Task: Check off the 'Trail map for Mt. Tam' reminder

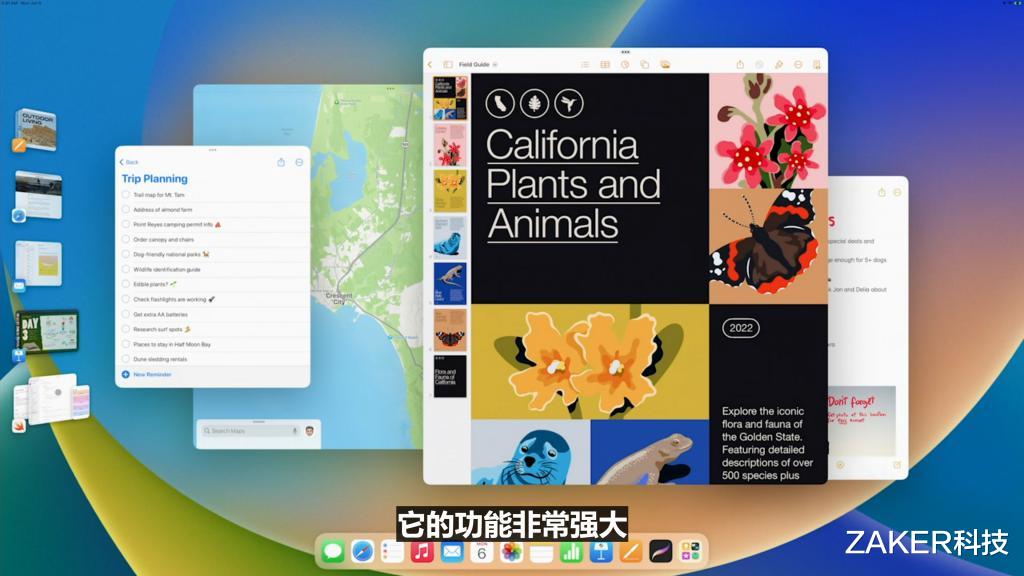Action: [125, 193]
